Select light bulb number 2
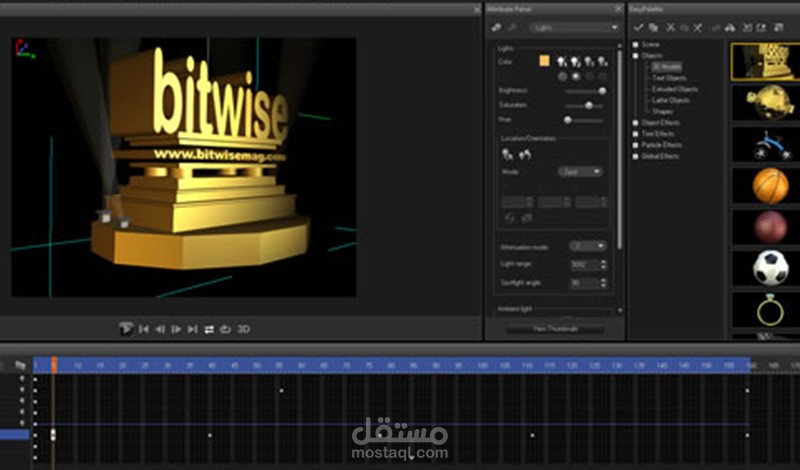 point(576,62)
